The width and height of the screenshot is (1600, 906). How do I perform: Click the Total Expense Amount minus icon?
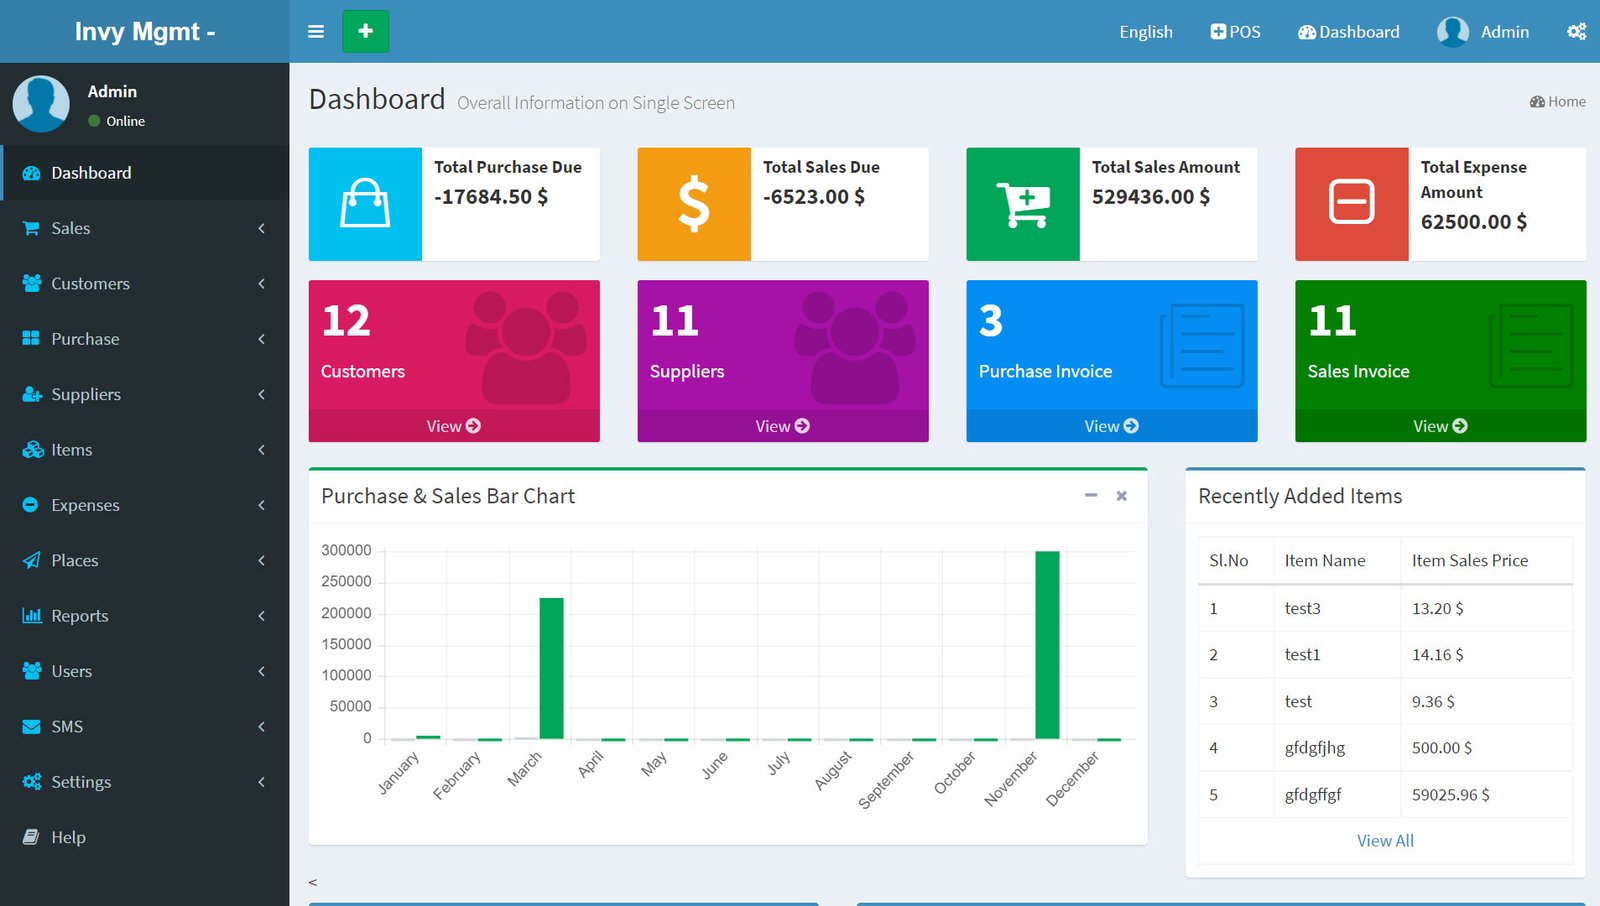tap(1351, 204)
